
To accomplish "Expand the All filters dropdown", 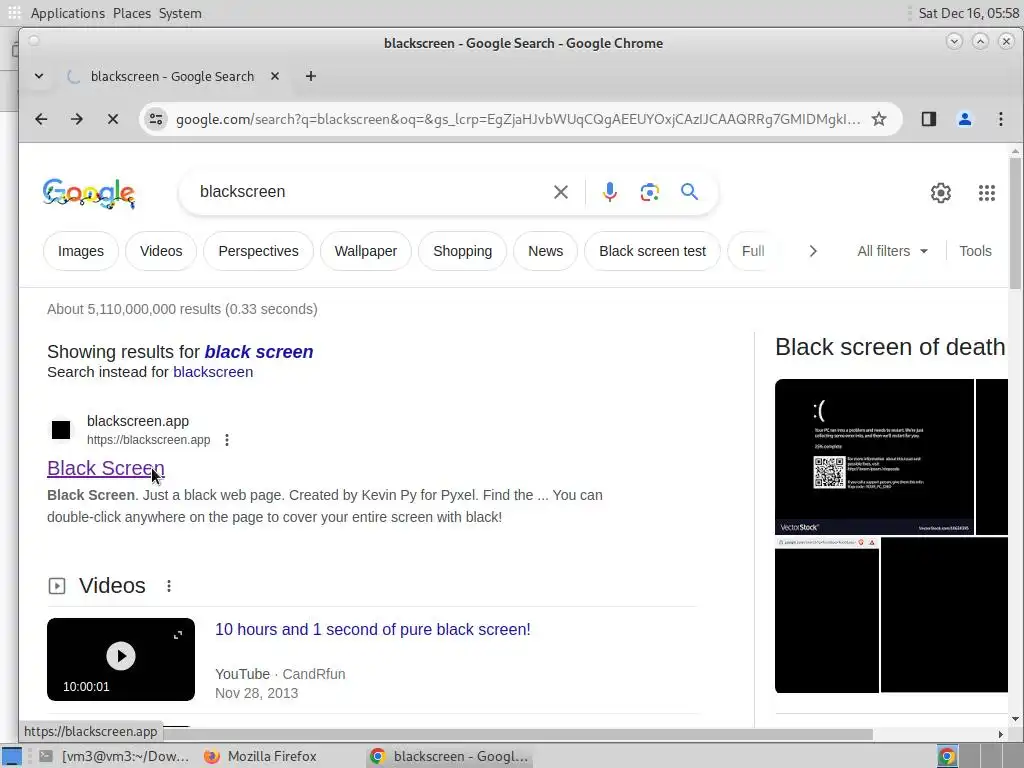I will click(x=892, y=251).
